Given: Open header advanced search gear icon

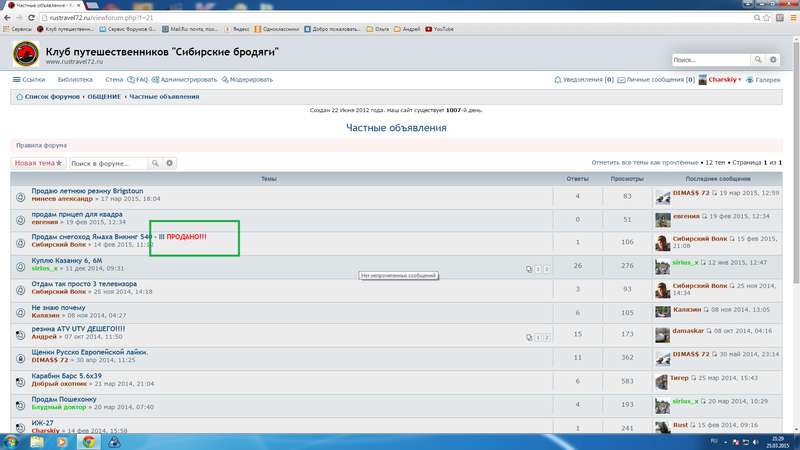Looking at the screenshot, I should click(x=772, y=60).
